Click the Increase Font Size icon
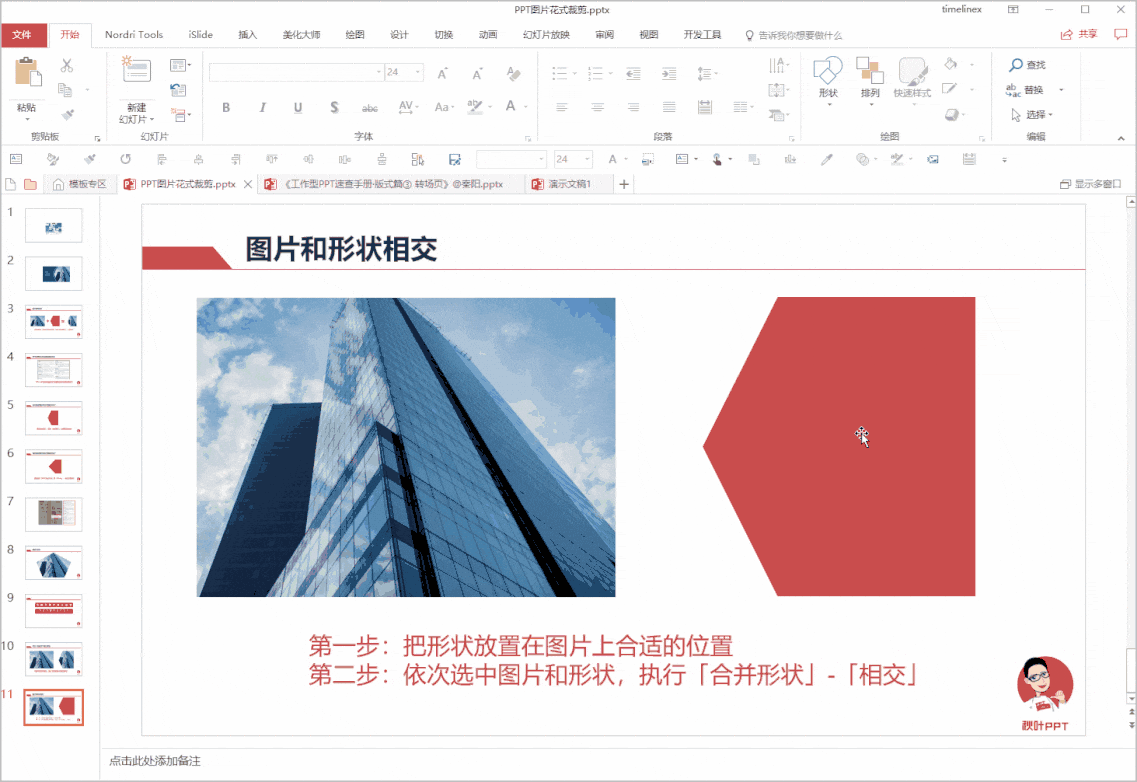The width and height of the screenshot is (1137, 782). [x=442, y=73]
